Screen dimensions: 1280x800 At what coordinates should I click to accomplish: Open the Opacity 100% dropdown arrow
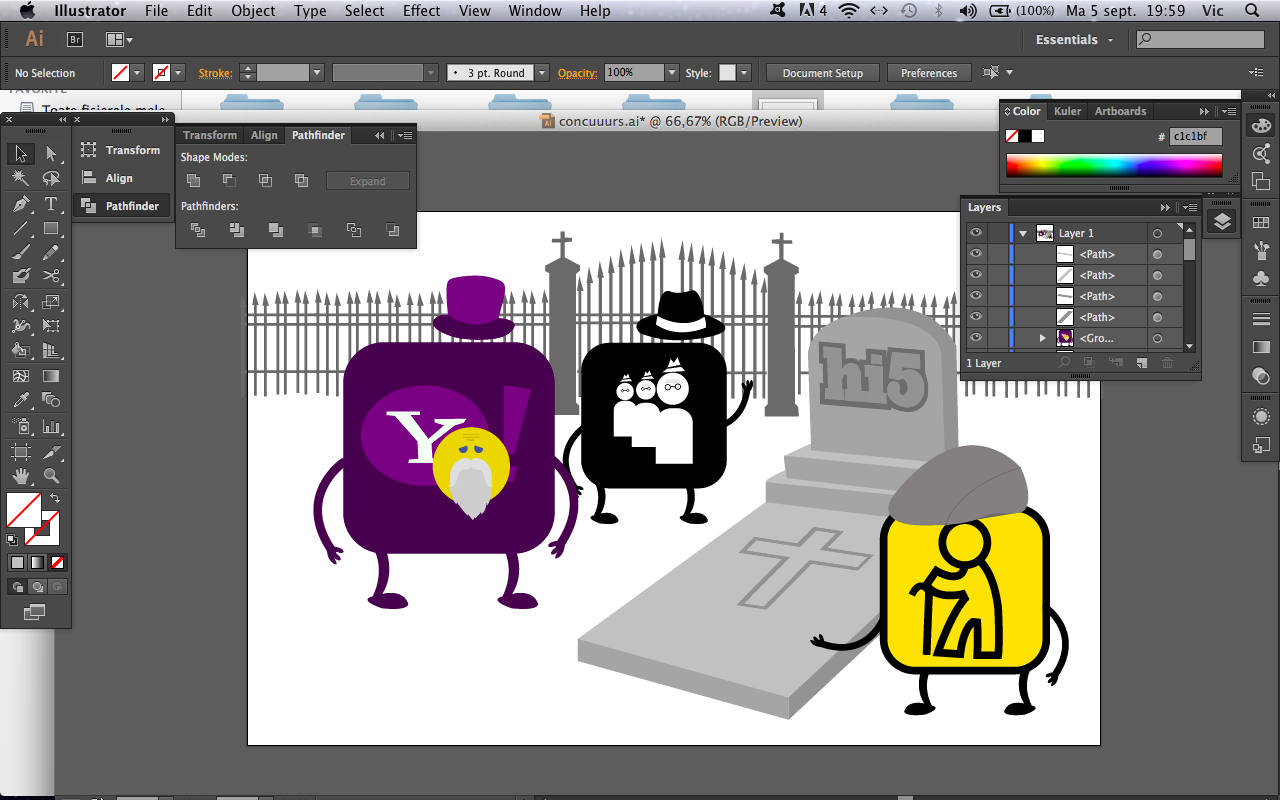(672, 73)
